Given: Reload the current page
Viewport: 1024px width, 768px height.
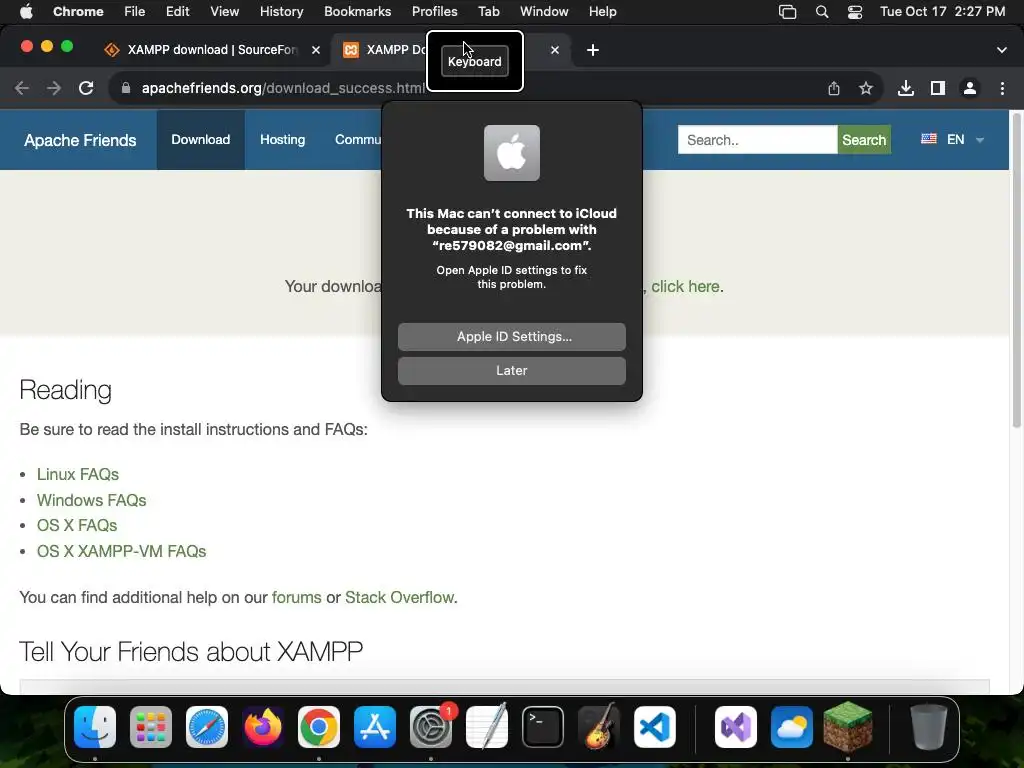Looking at the screenshot, I should click(86, 88).
